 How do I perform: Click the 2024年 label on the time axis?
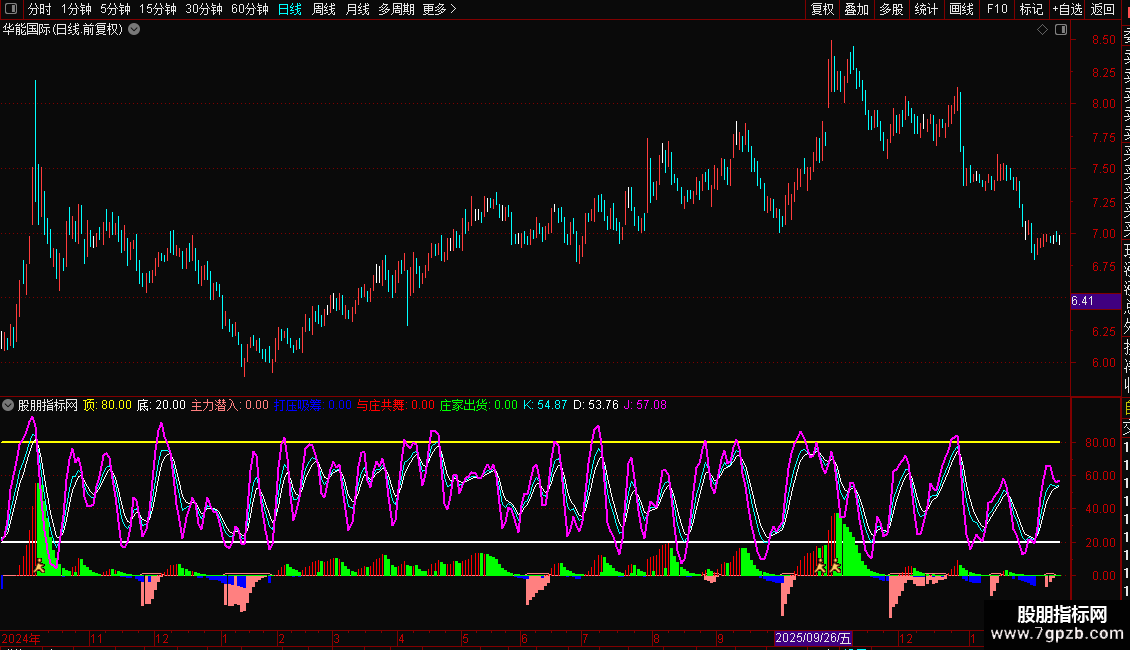coord(21,638)
